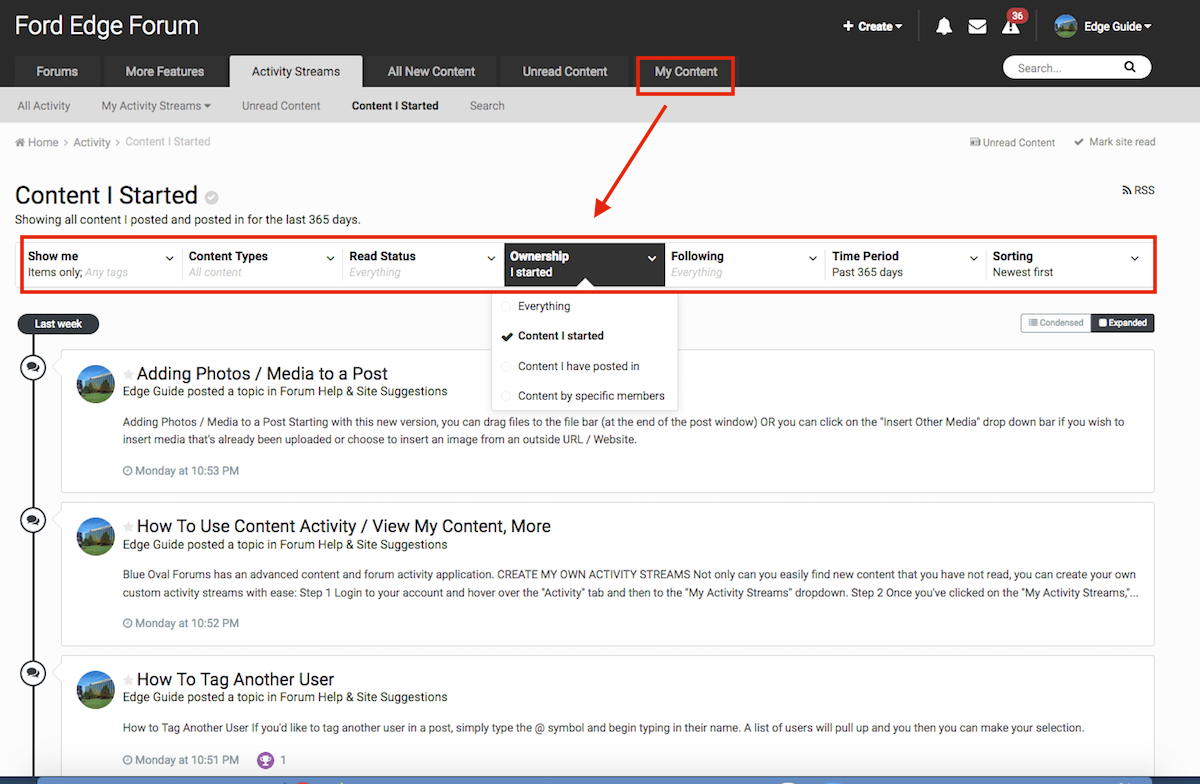Click the topic icon beside How To Use Content Activity

[33, 520]
